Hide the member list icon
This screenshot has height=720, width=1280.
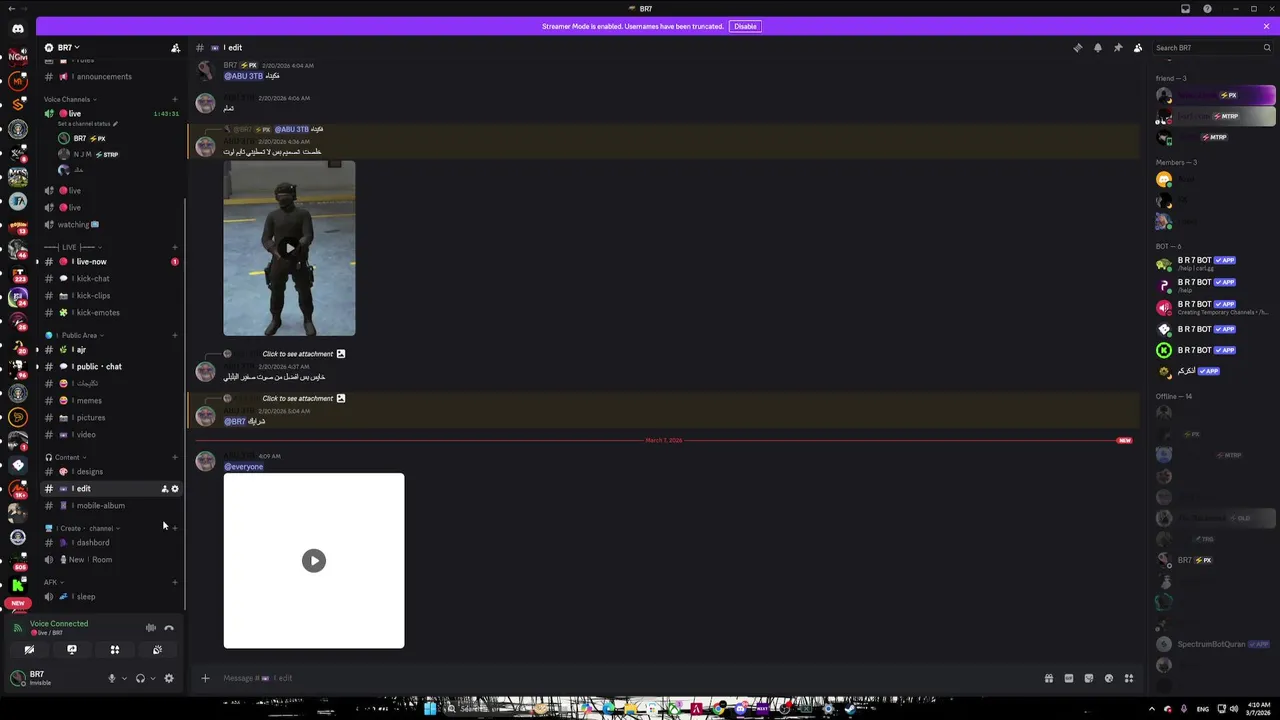(x=1137, y=48)
